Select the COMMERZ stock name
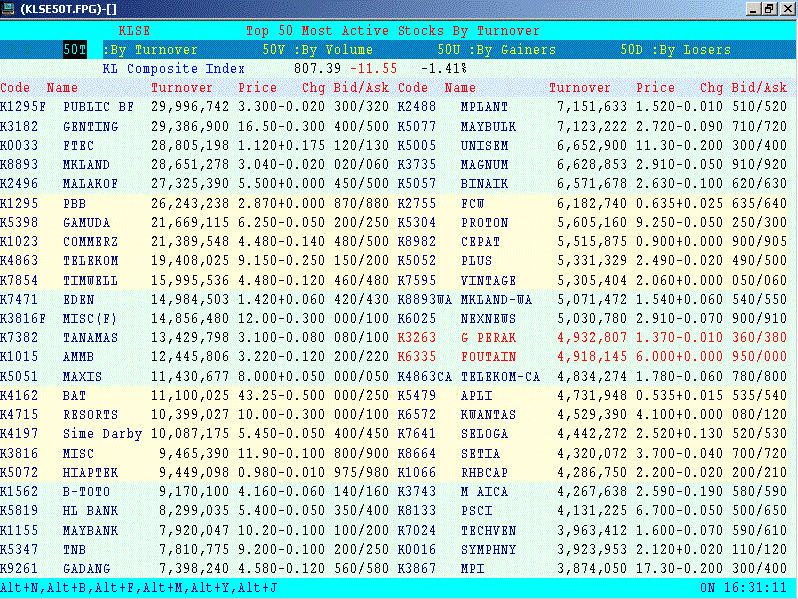The height and width of the screenshot is (599, 798). click(90, 241)
